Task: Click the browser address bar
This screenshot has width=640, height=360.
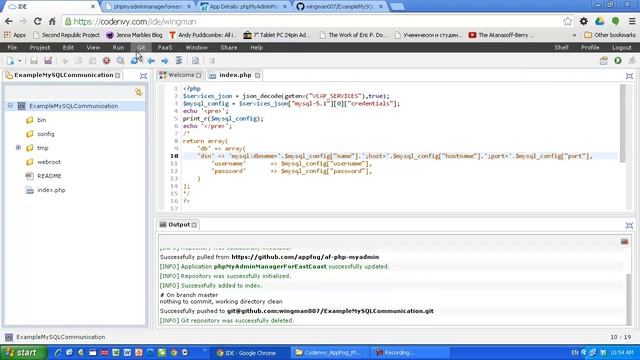Action: point(314,22)
